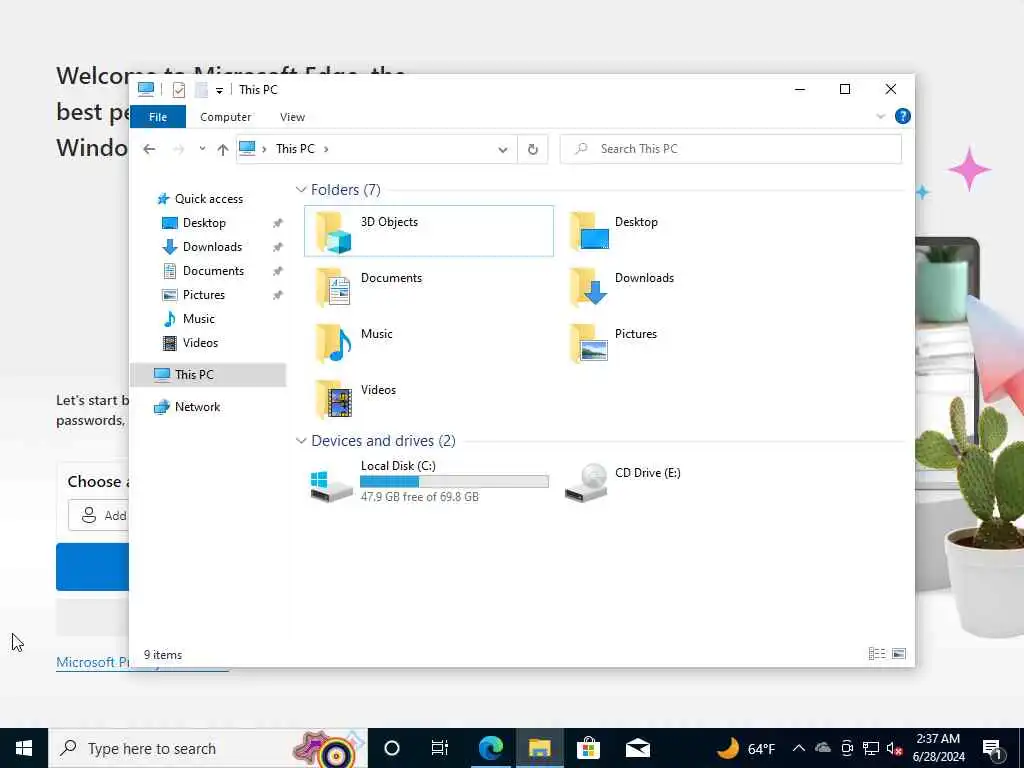Screen dimensions: 1024x768
Task: Click the Add field in Edge window
Action: 99,515
